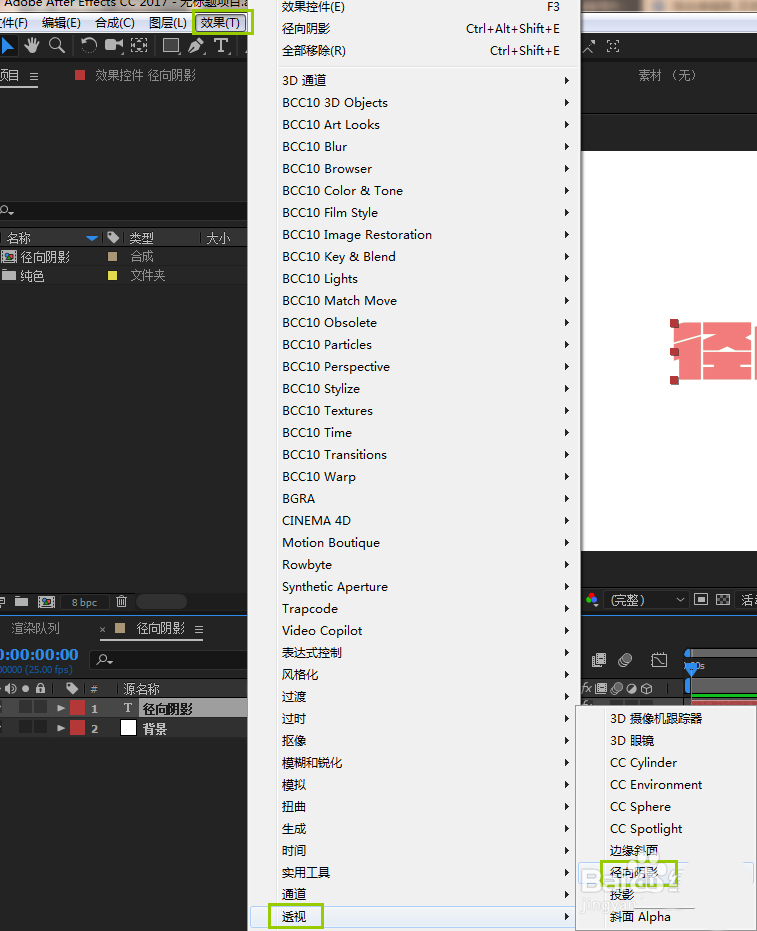Click the lock column header icon
Viewport: 757px width, 931px height.
click(x=40, y=688)
